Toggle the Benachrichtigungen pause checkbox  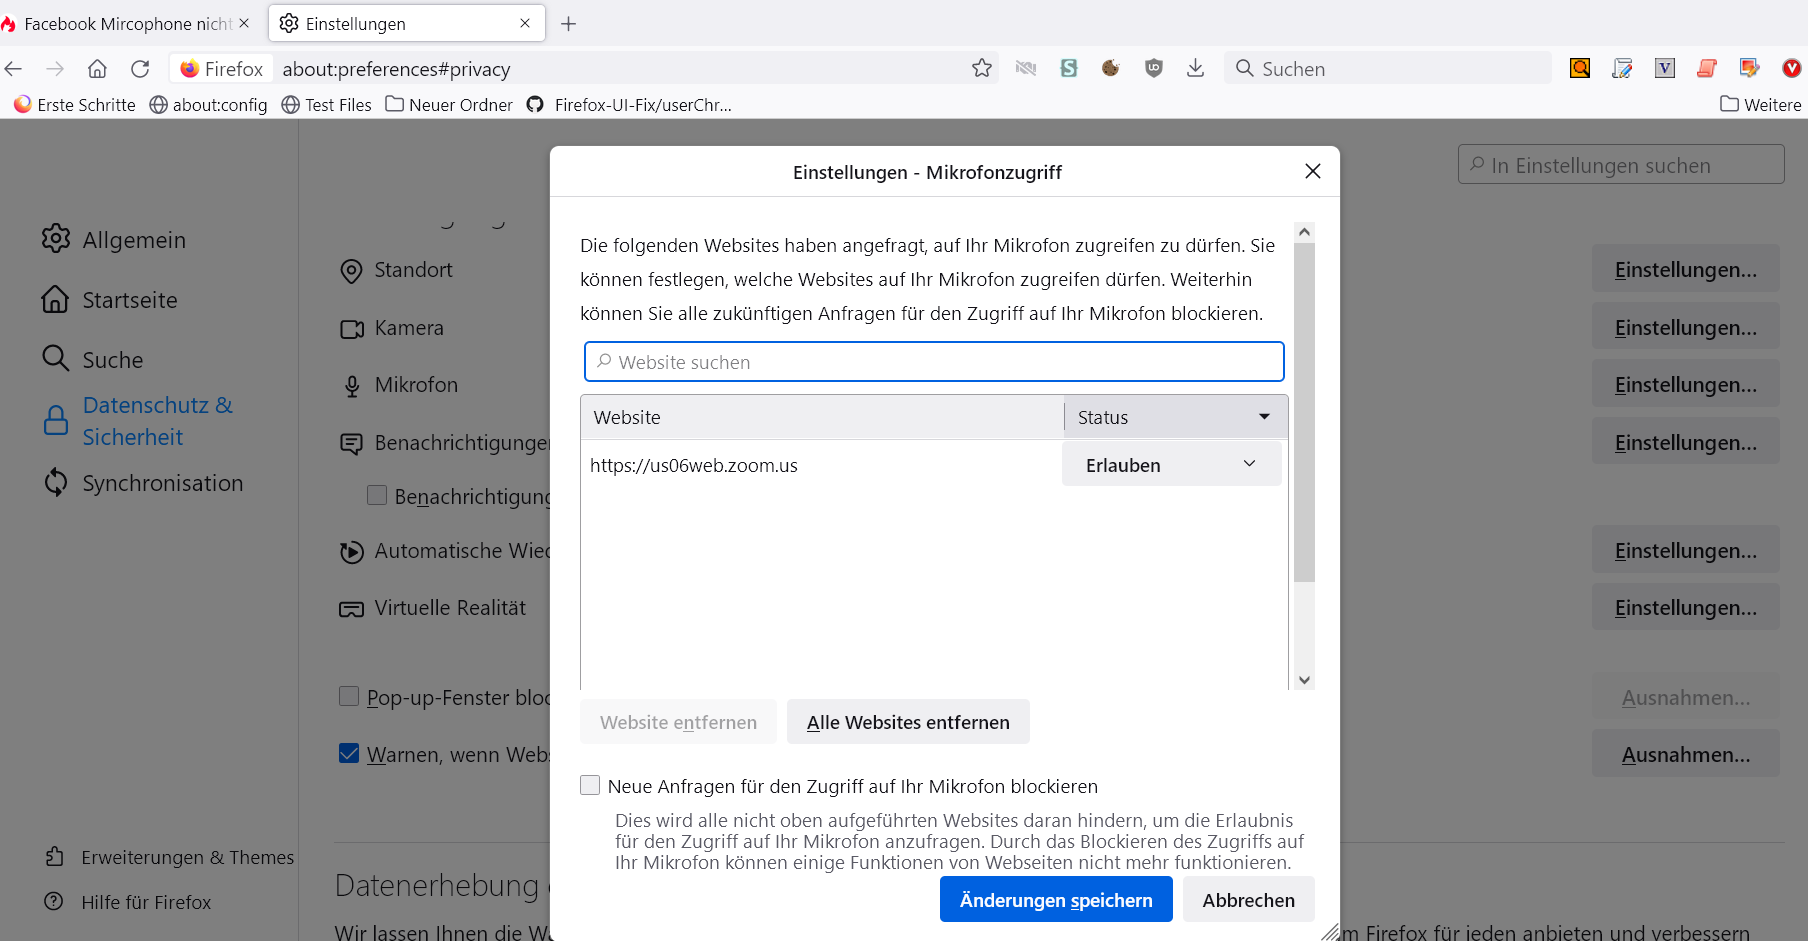[x=377, y=495]
